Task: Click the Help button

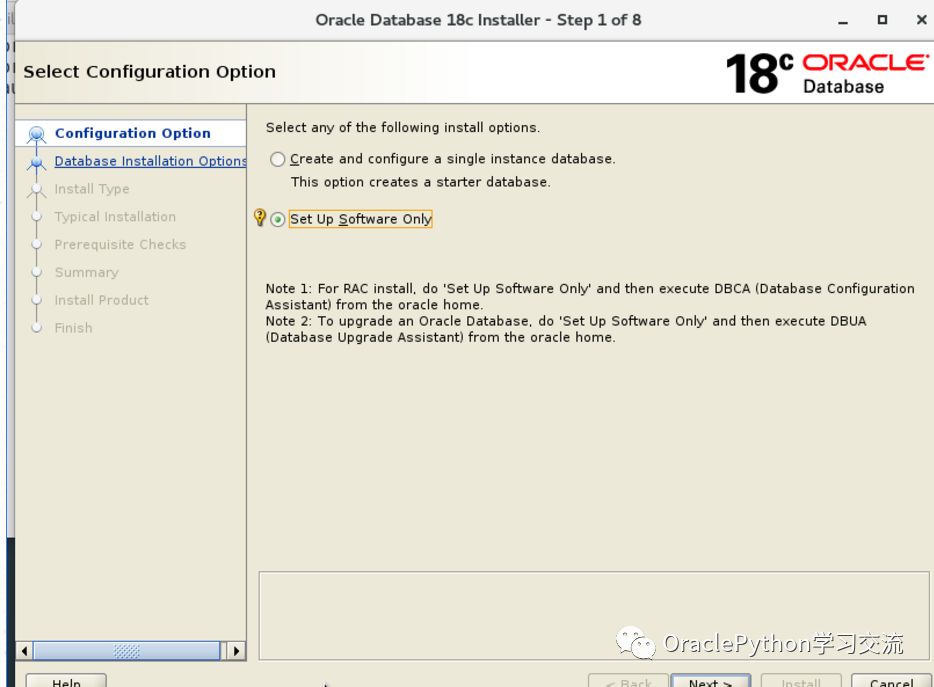Action: pyautogui.click(x=66, y=682)
